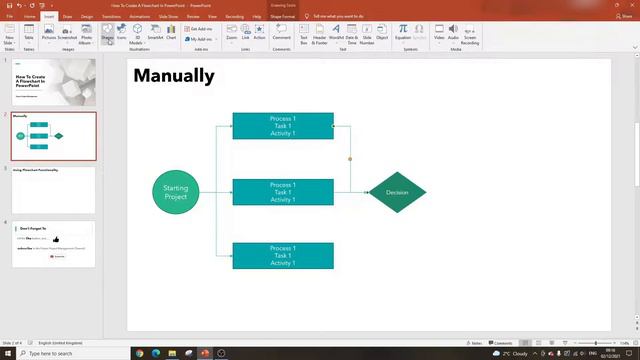Collapse the ribbon with the chevron
Image resolution: width=640 pixels, height=360 pixels.
pyautogui.click(x=635, y=47)
